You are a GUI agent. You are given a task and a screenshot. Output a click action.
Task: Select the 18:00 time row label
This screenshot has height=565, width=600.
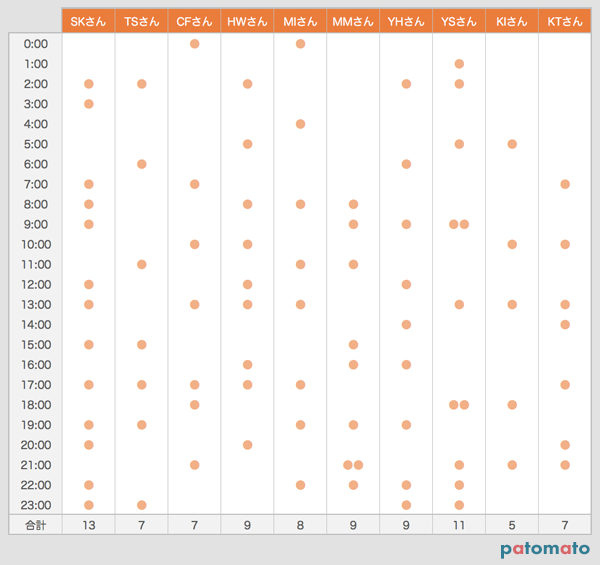tap(36, 405)
